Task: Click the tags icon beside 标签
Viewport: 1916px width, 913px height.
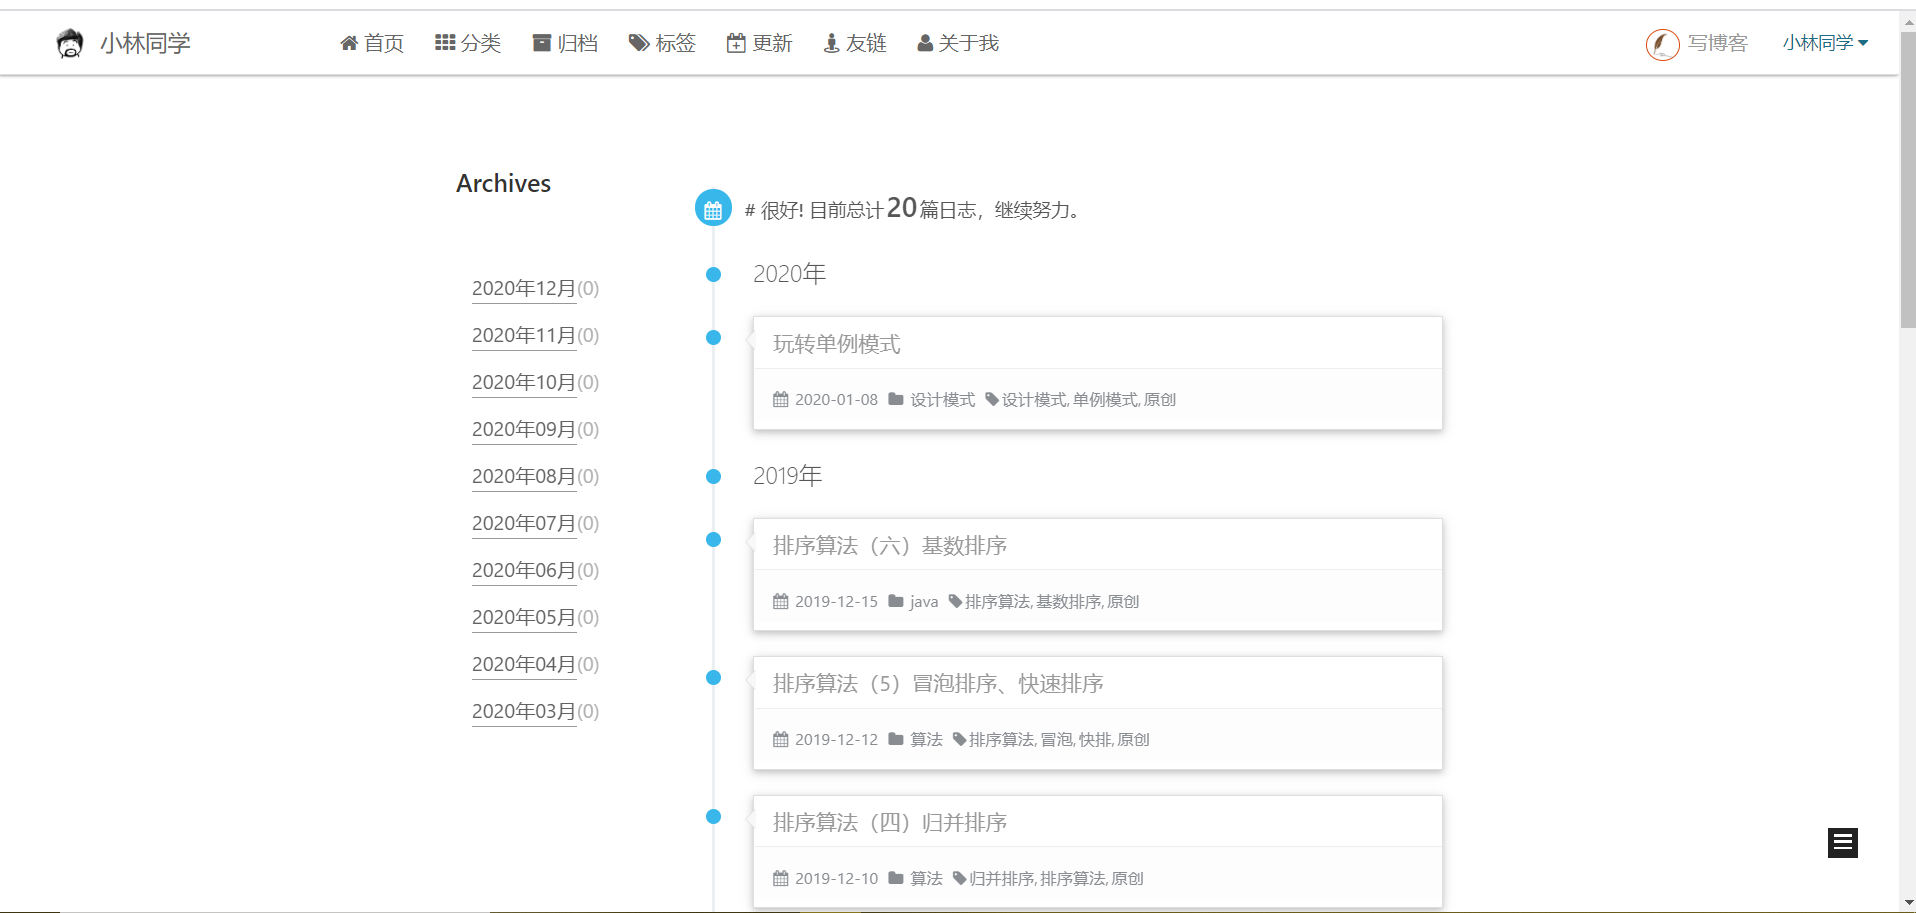Action: (x=639, y=43)
